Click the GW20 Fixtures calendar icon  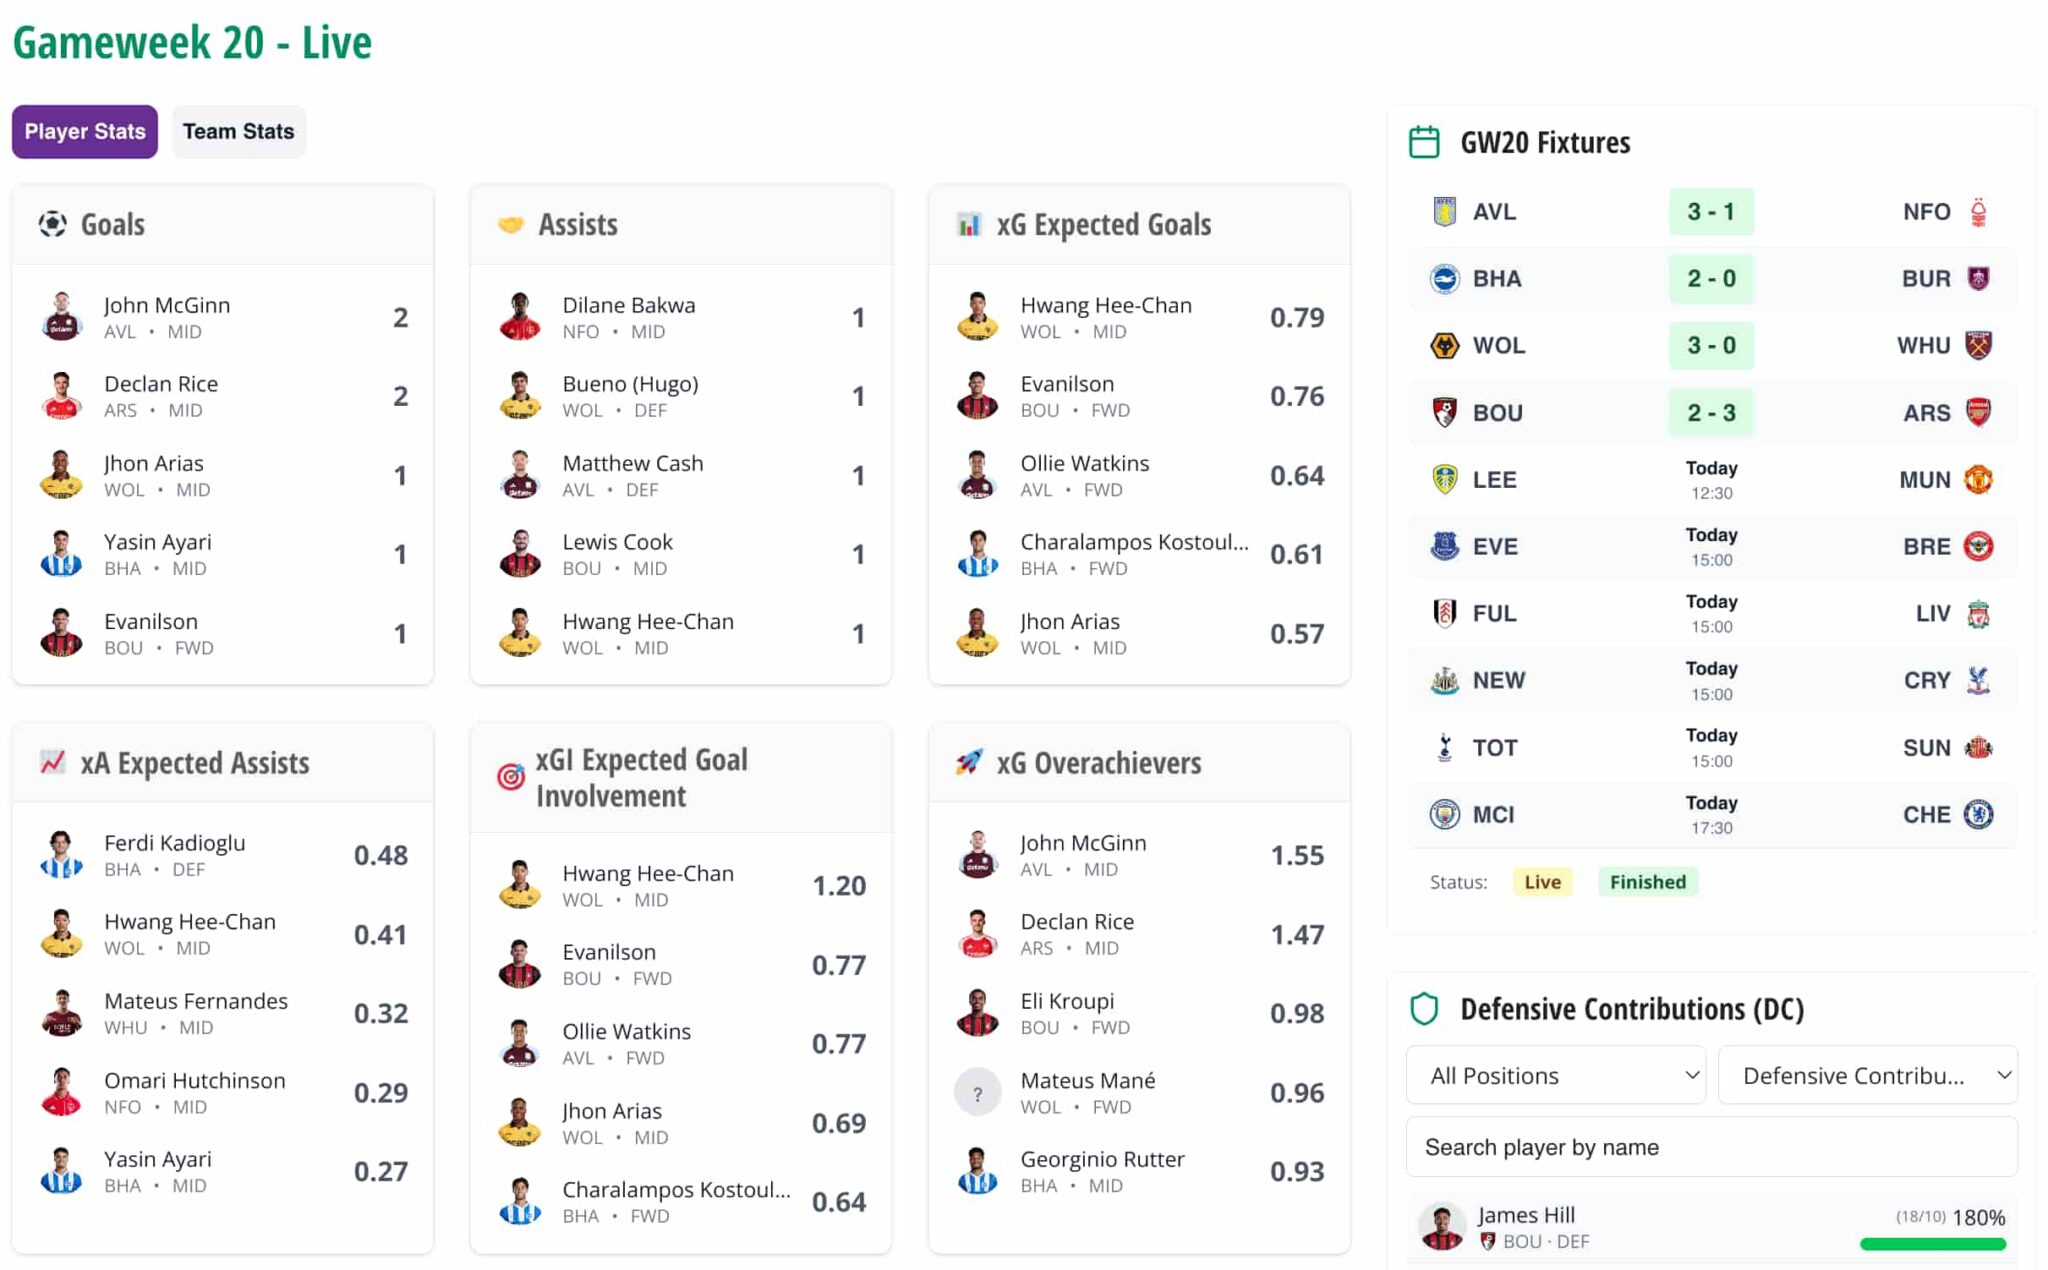[x=1424, y=142]
